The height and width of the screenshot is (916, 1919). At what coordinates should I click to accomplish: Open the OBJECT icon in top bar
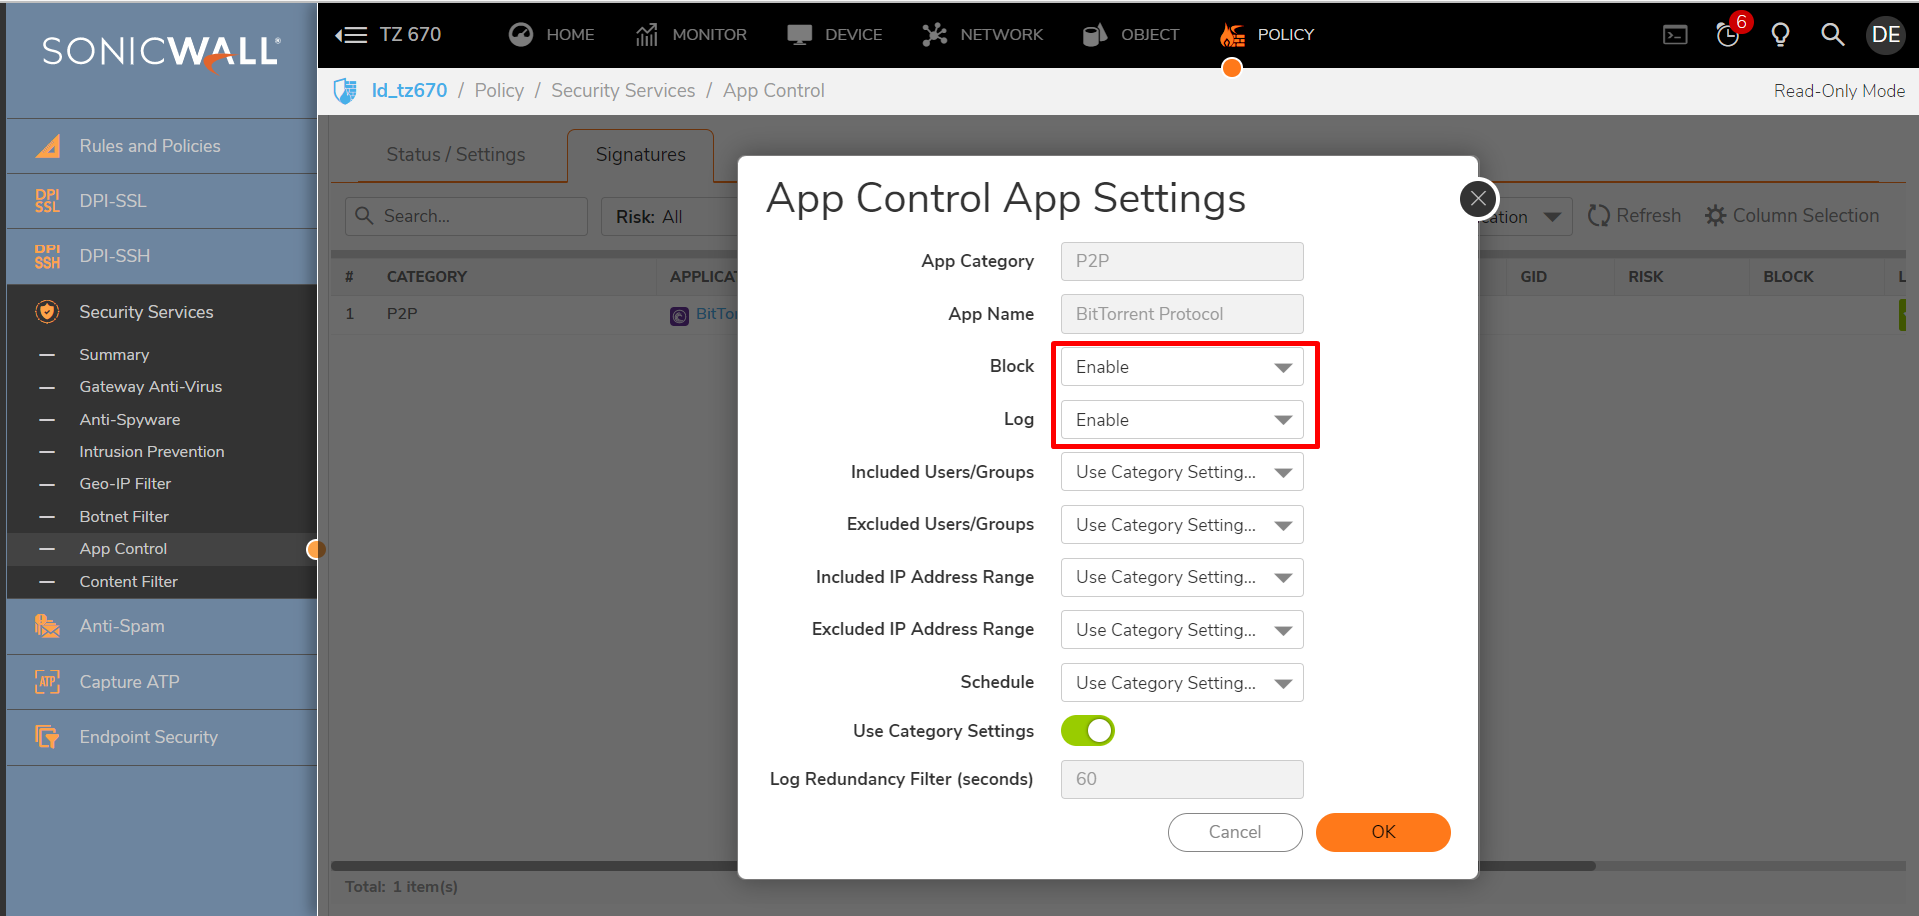[1095, 35]
